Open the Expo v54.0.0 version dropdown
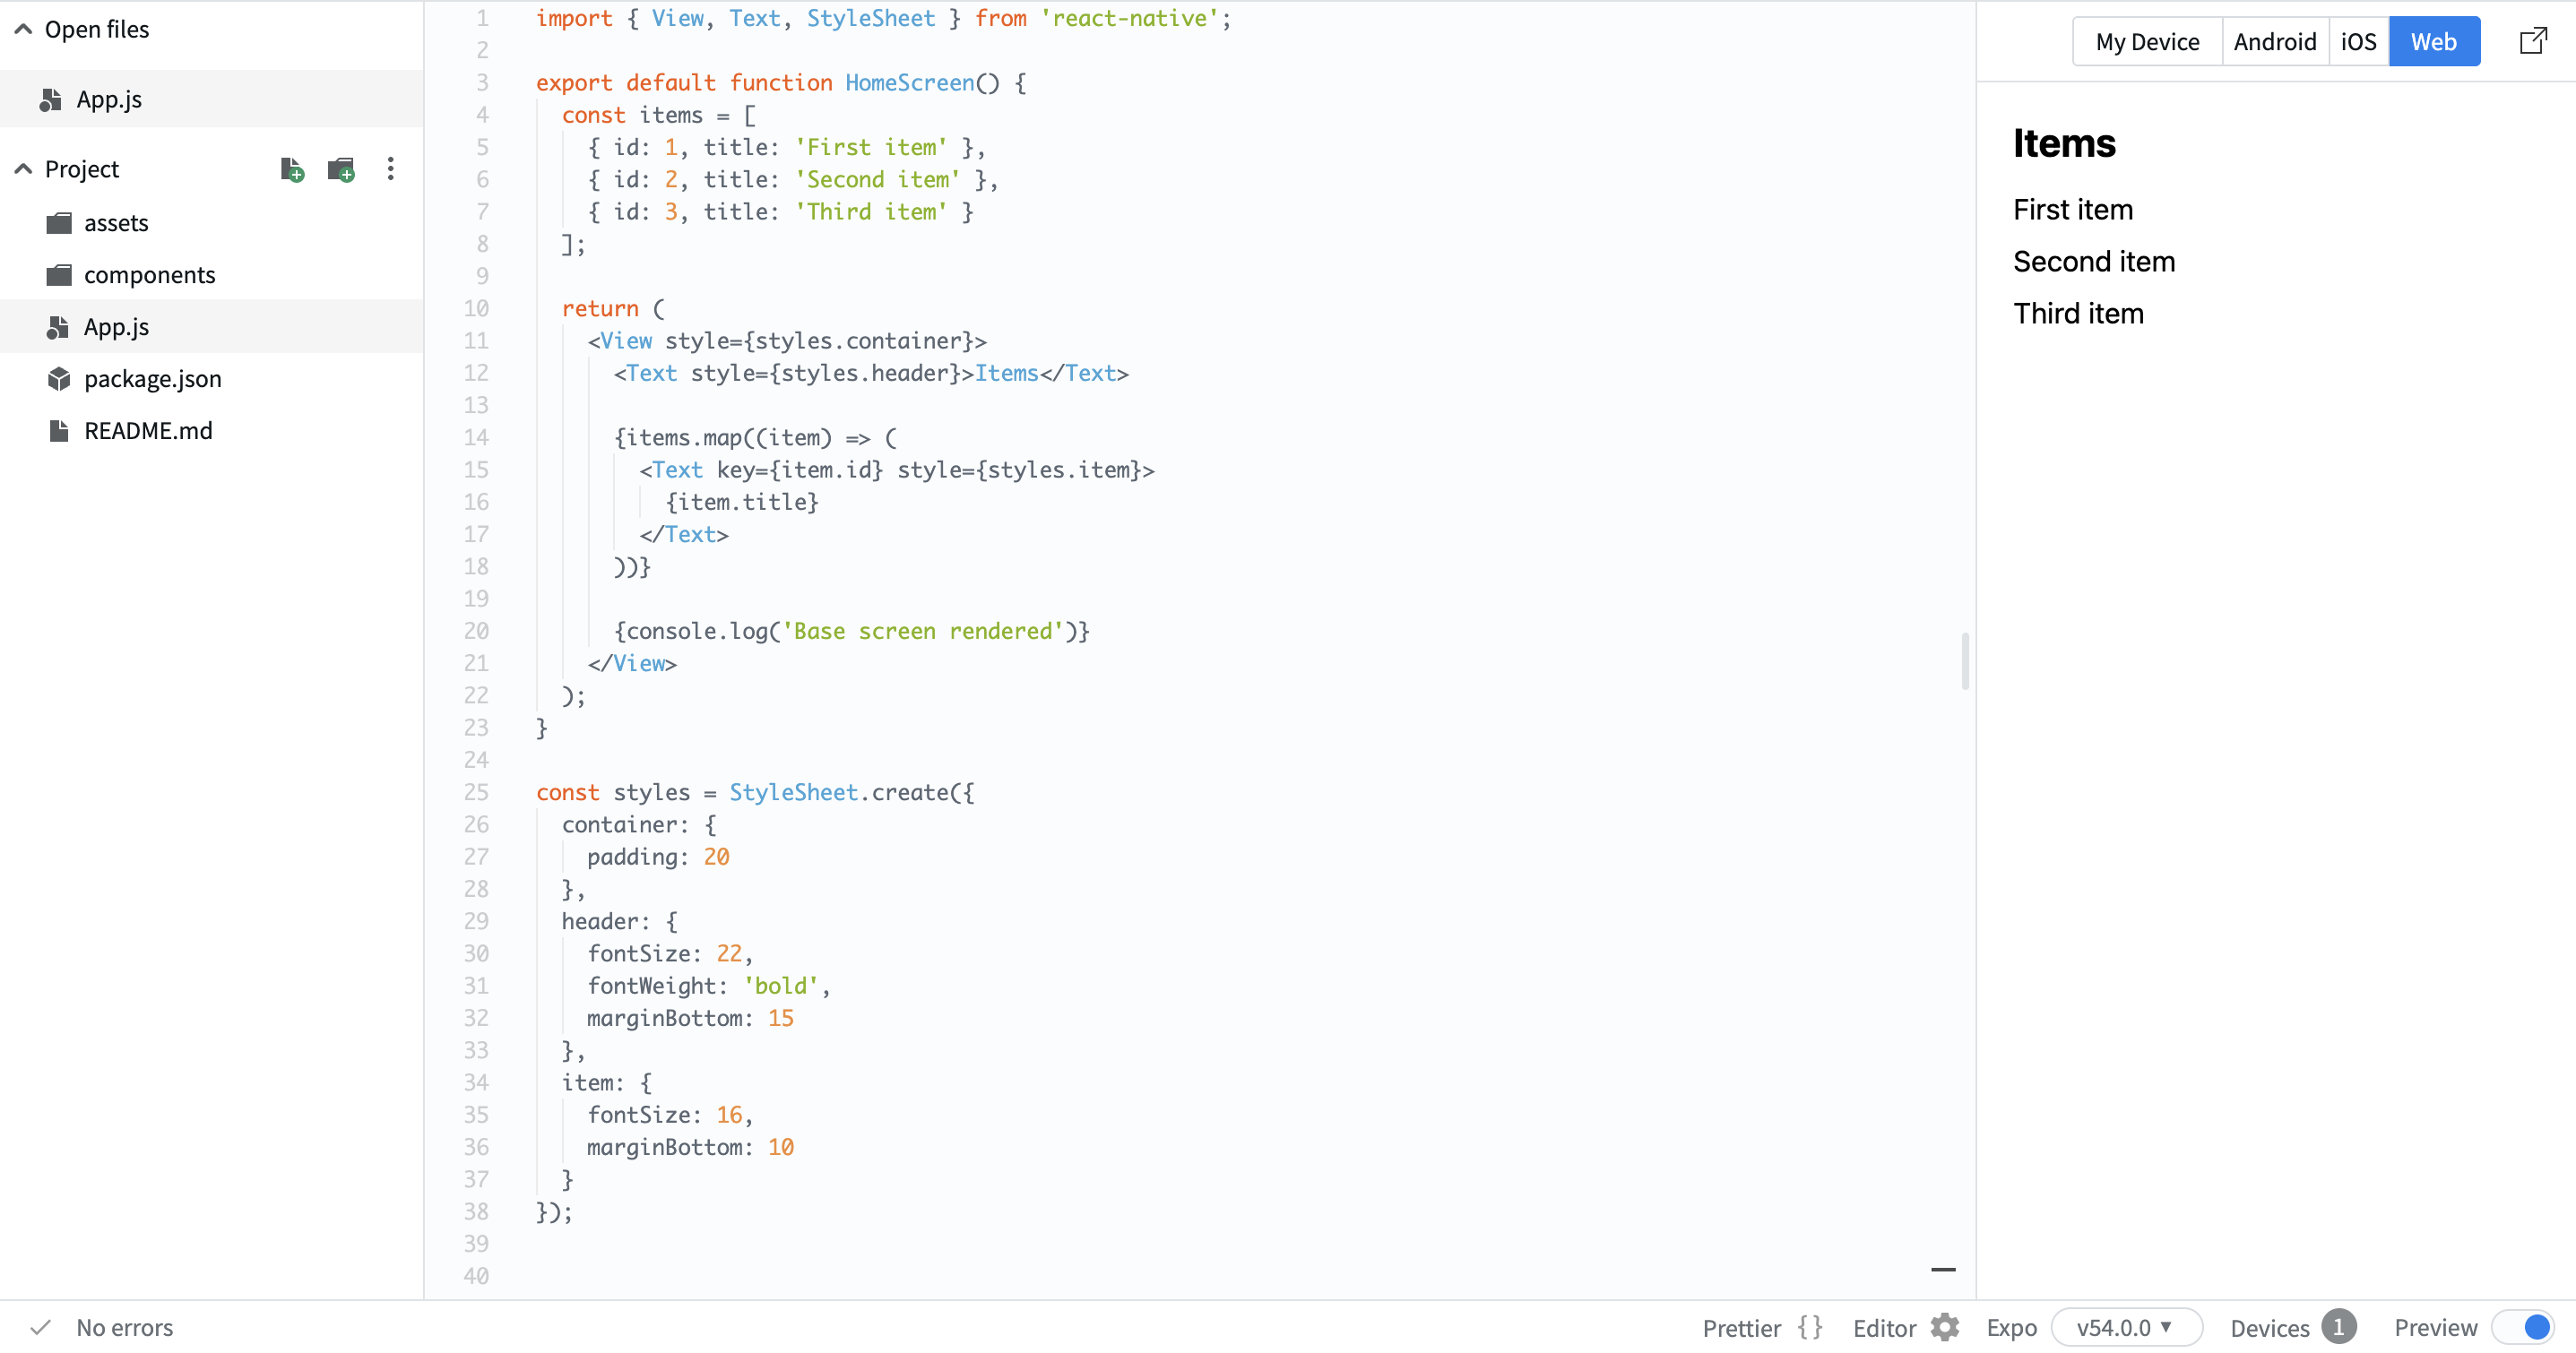 pos(2125,1327)
